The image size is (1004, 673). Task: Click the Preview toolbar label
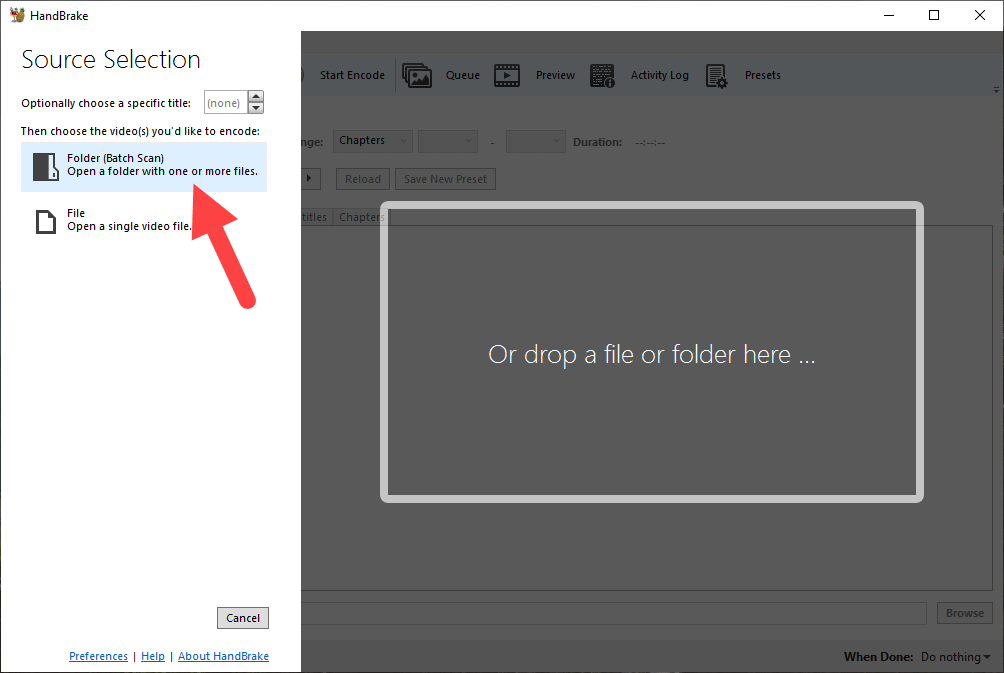click(x=555, y=75)
